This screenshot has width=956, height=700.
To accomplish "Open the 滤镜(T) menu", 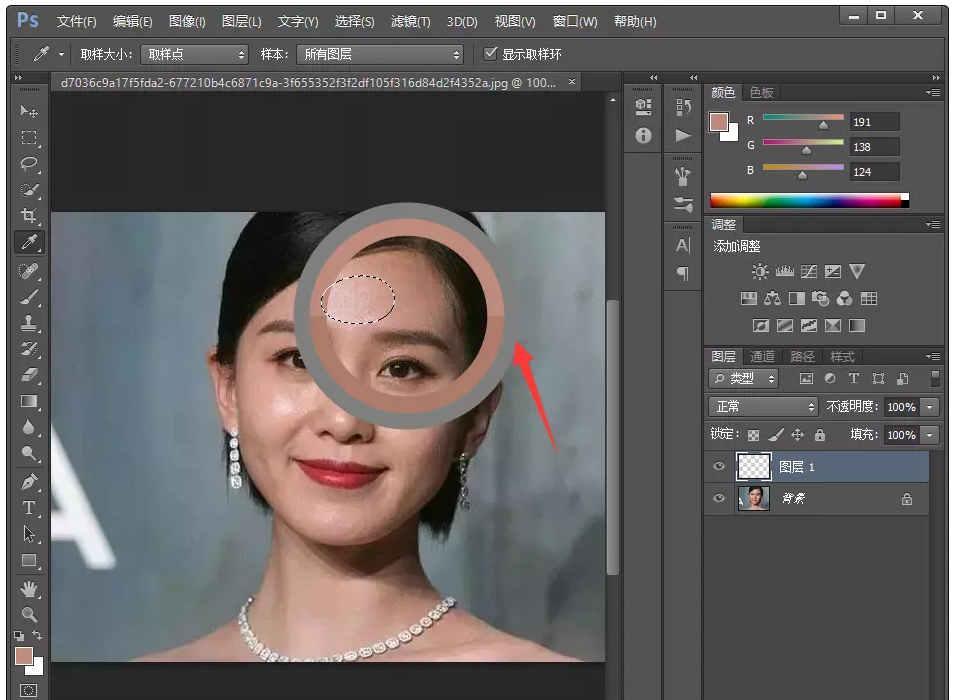I will pyautogui.click(x=410, y=21).
